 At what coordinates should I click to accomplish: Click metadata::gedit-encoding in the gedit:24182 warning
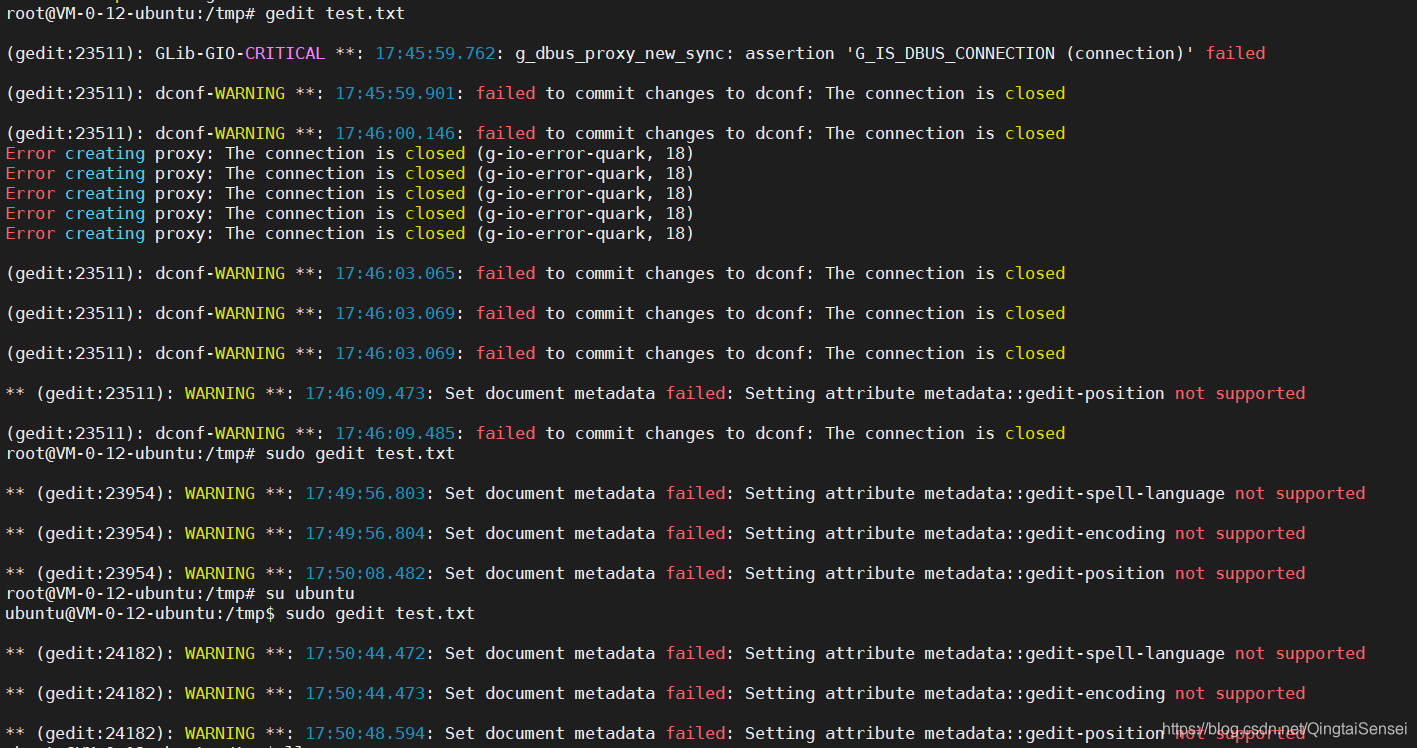(x=1045, y=693)
